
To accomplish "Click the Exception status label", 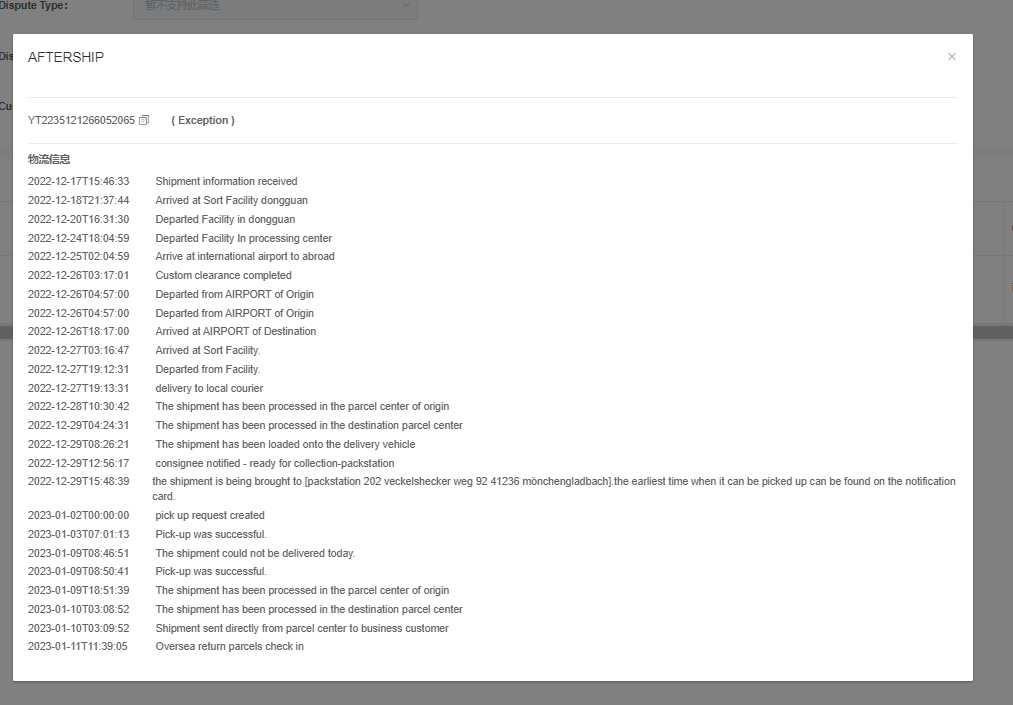I will pyautogui.click(x=203, y=120).
